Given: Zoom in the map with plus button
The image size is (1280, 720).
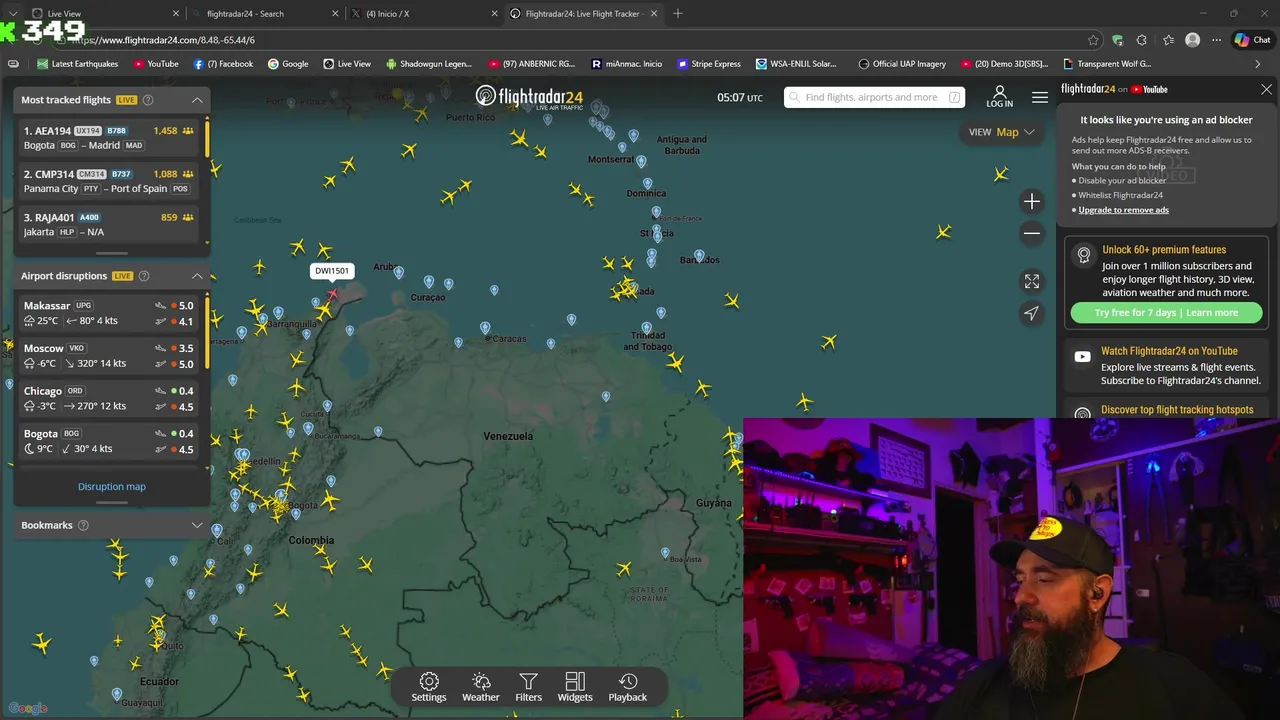Looking at the screenshot, I should coord(1031,201).
